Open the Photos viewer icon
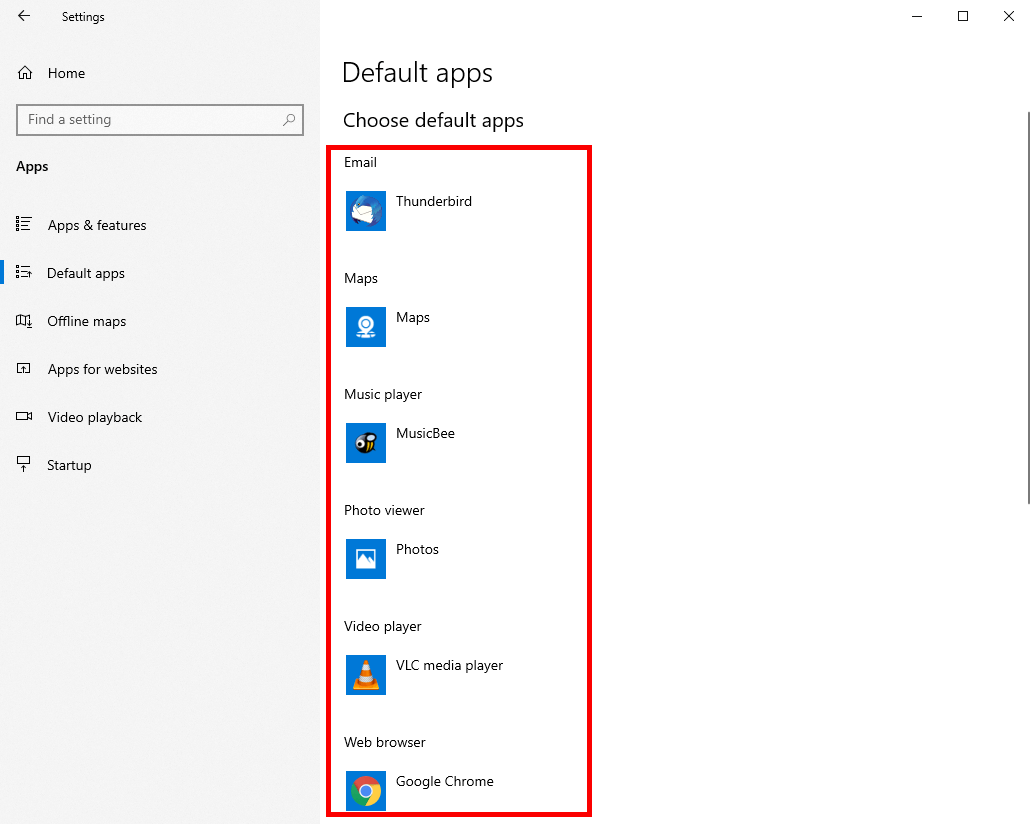This screenshot has width=1032, height=824. 365,559
